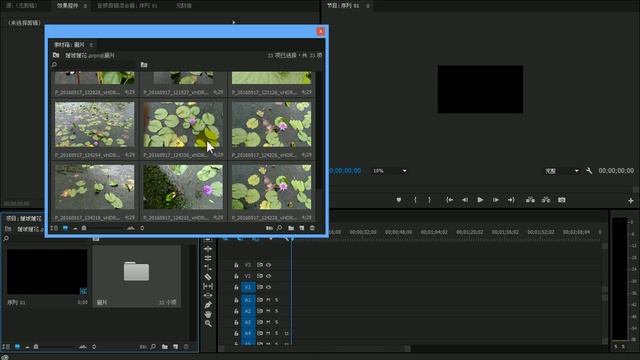Toggle sync lock on track V1
Viewport: 640px width, 360px height.
click(x=260, y=287)
